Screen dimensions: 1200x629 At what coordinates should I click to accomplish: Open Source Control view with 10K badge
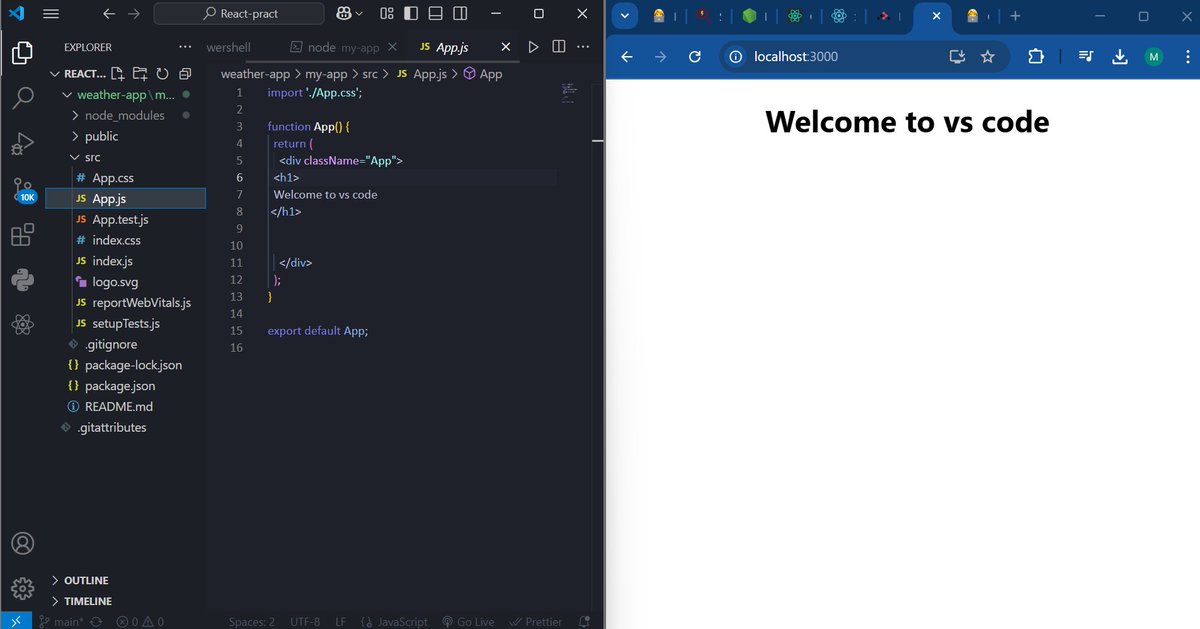pyautogui.click(x=22, y=190)
